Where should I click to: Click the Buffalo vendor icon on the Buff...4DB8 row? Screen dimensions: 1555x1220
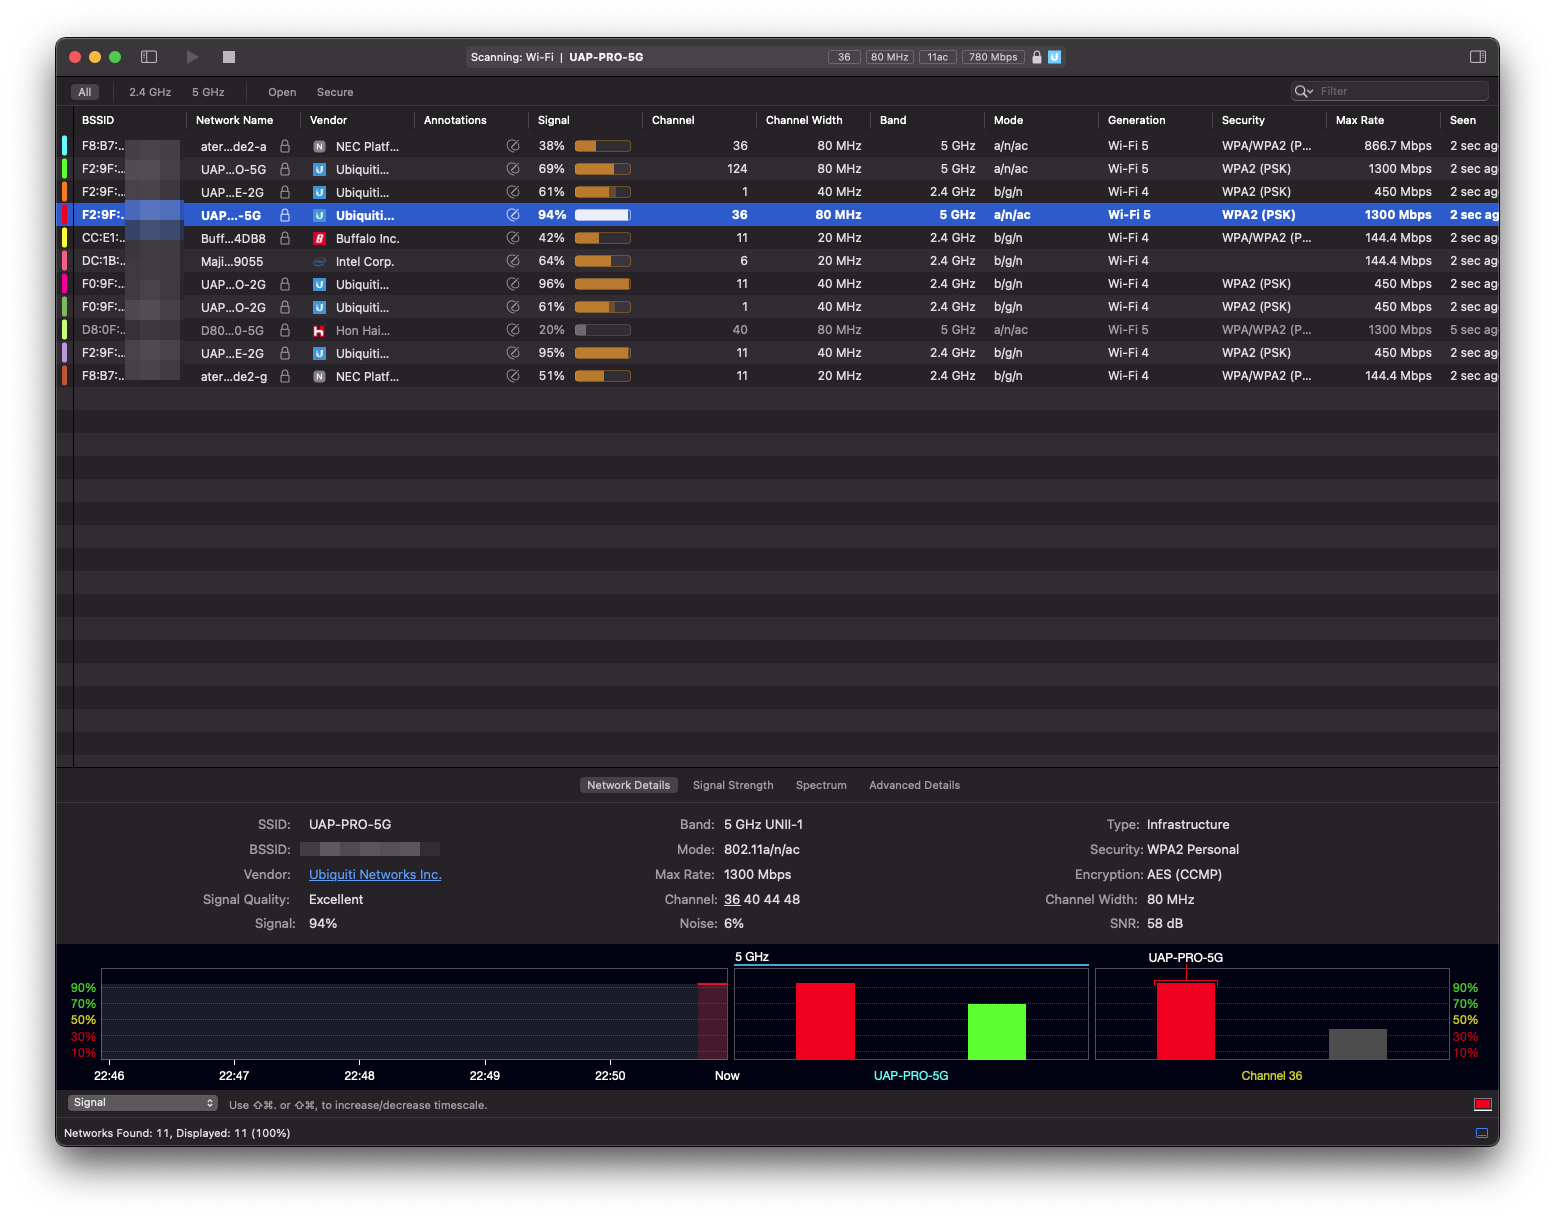(x=319, y=238)
